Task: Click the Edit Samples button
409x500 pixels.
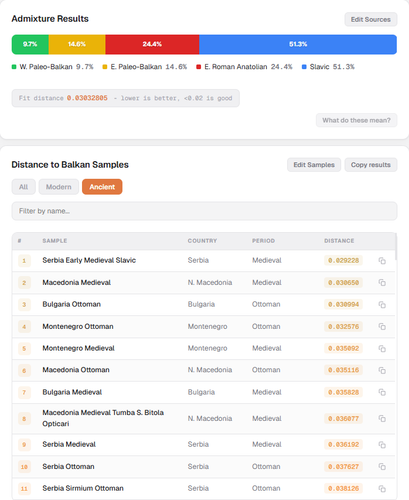Action: pos(314,165)
